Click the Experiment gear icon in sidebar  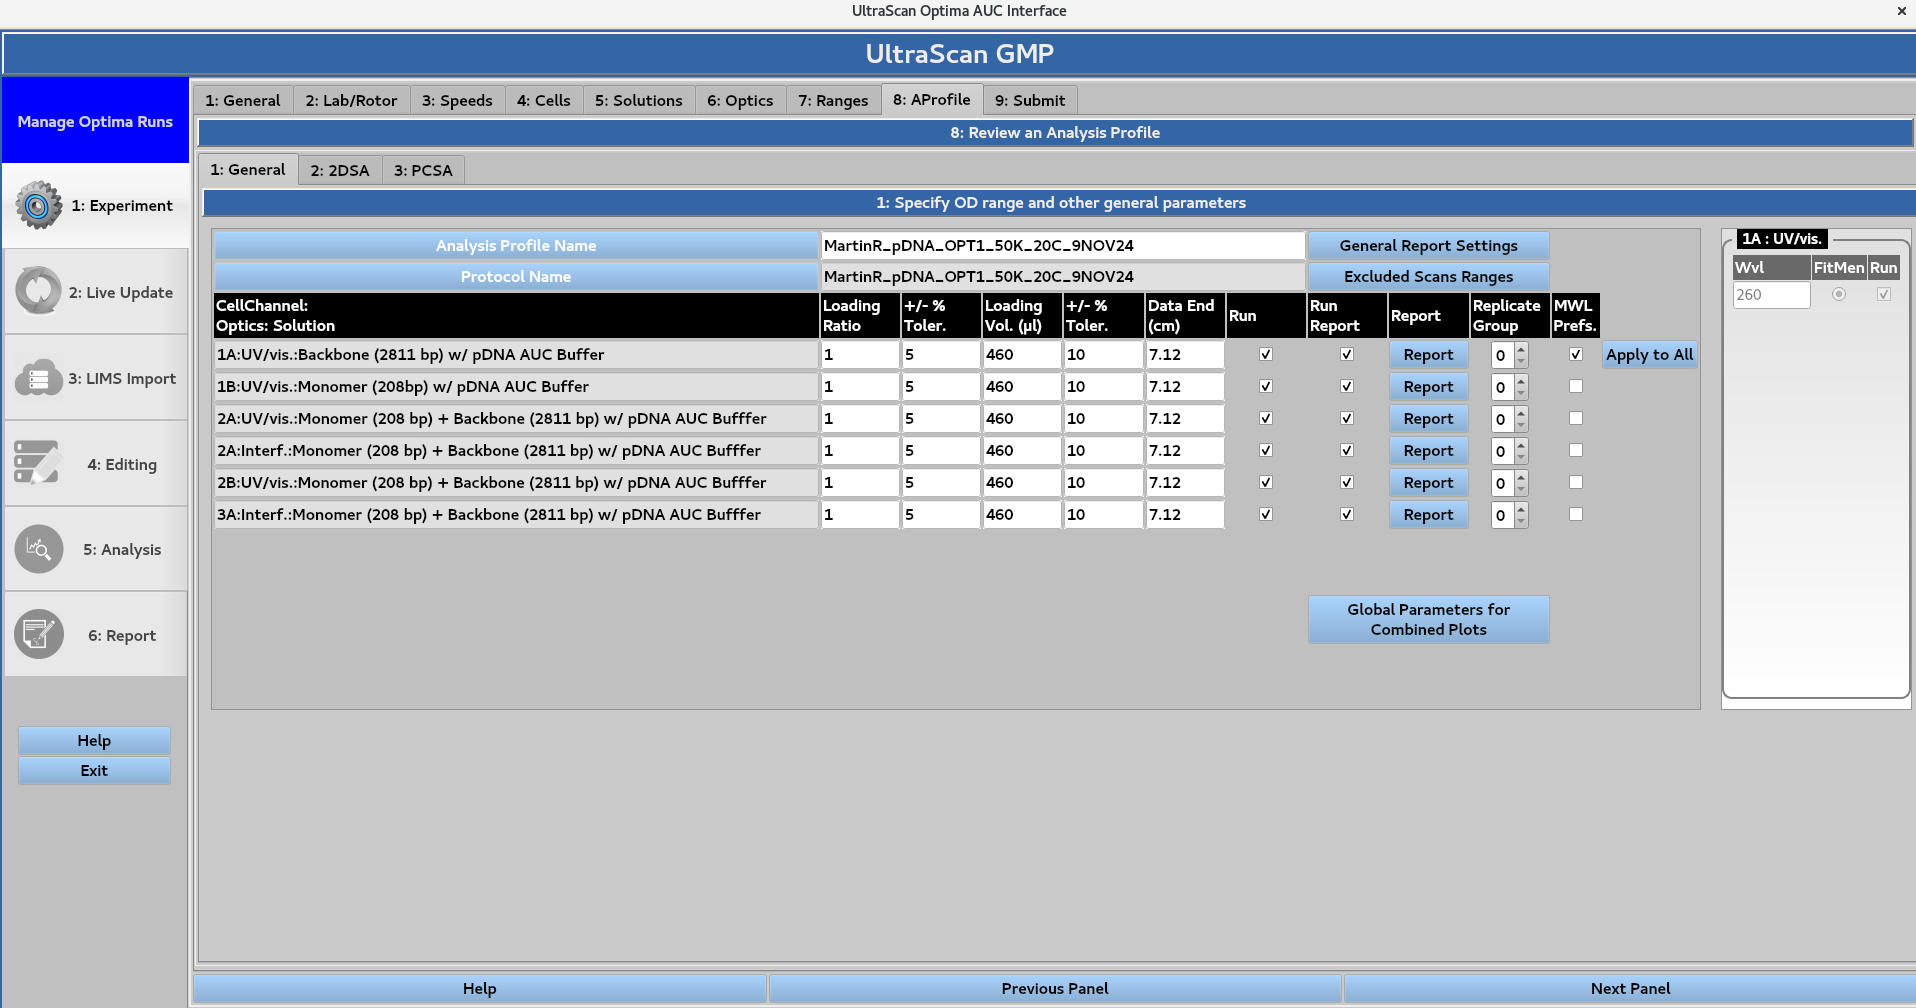point(38,206)
